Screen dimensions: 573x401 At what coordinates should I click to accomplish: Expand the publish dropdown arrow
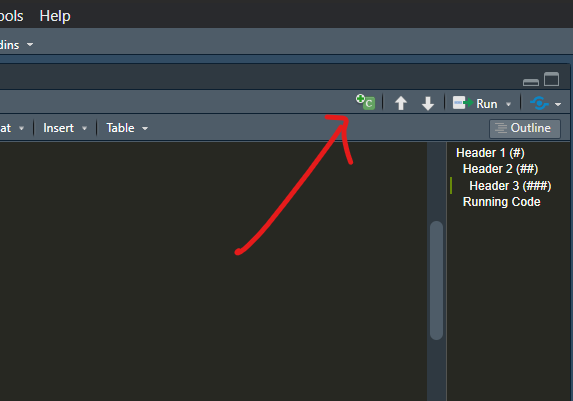558,105
